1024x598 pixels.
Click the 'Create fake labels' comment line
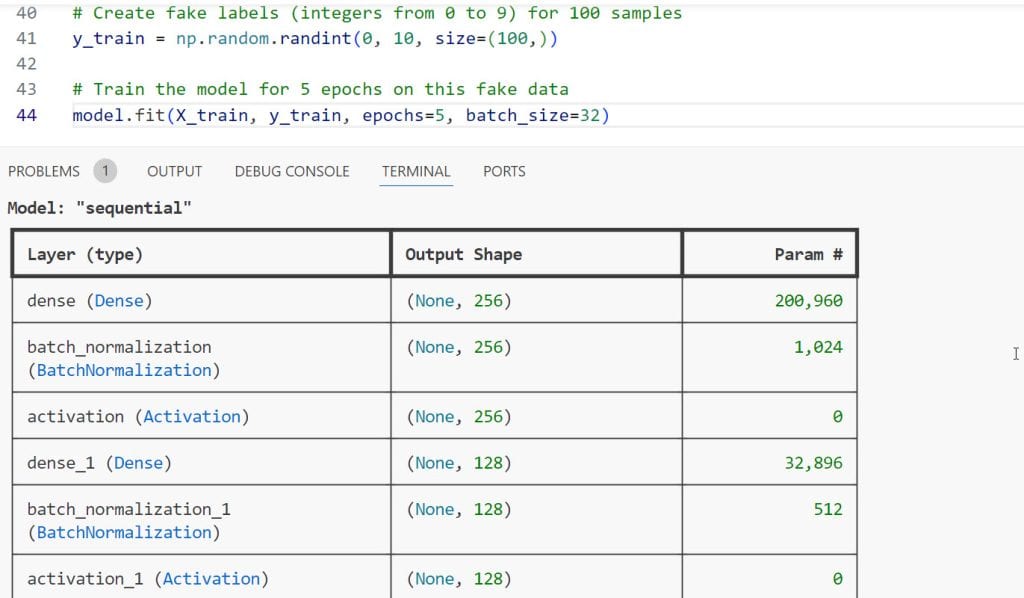pos(377,13)
